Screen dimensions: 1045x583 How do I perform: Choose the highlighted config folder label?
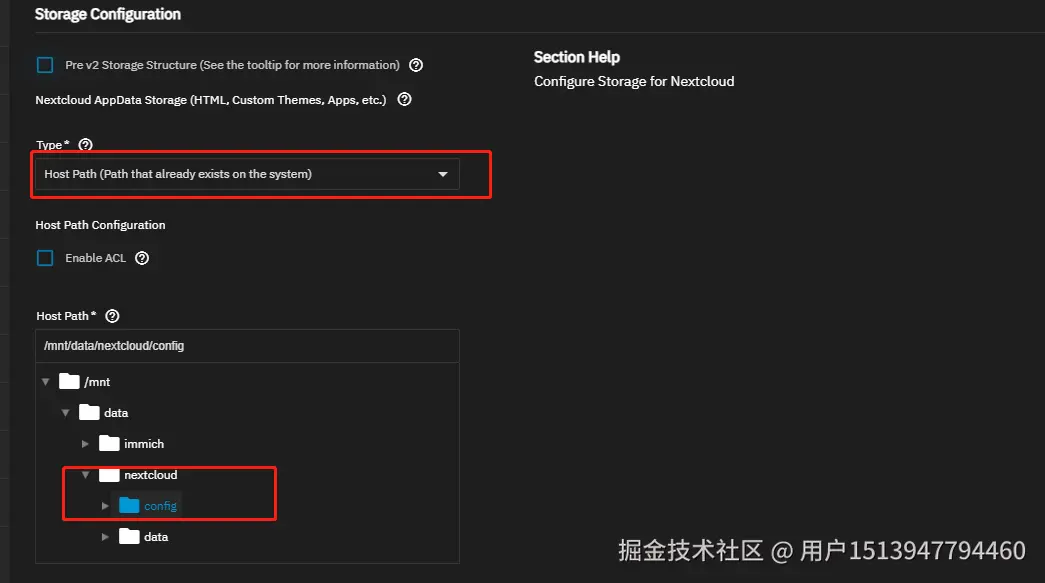tap(161, 506)
